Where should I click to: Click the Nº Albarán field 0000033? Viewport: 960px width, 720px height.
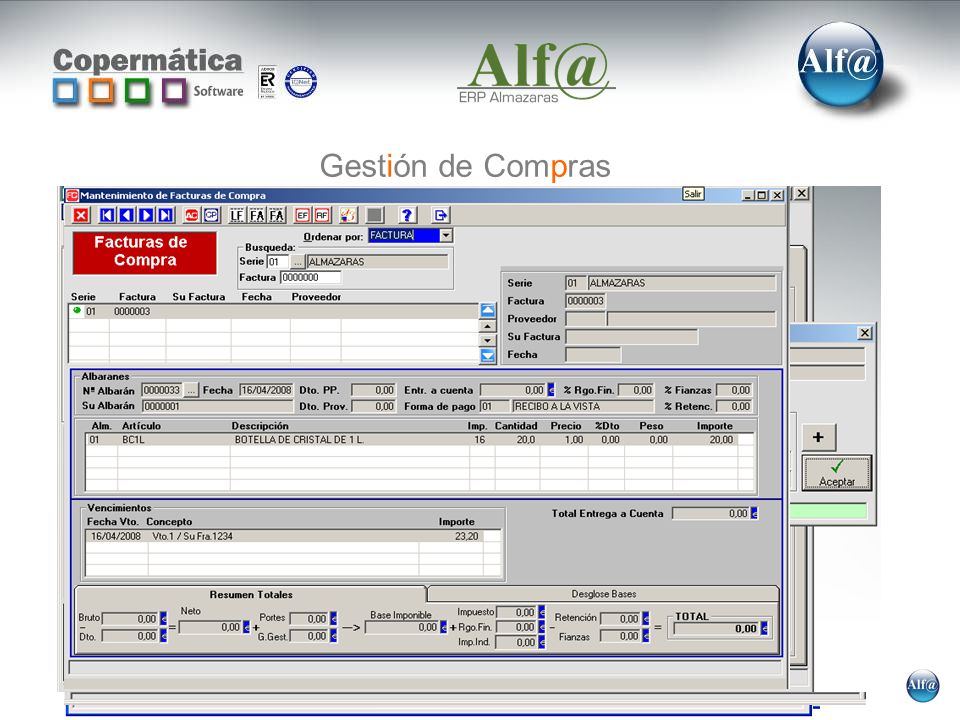tap(162, 390)
